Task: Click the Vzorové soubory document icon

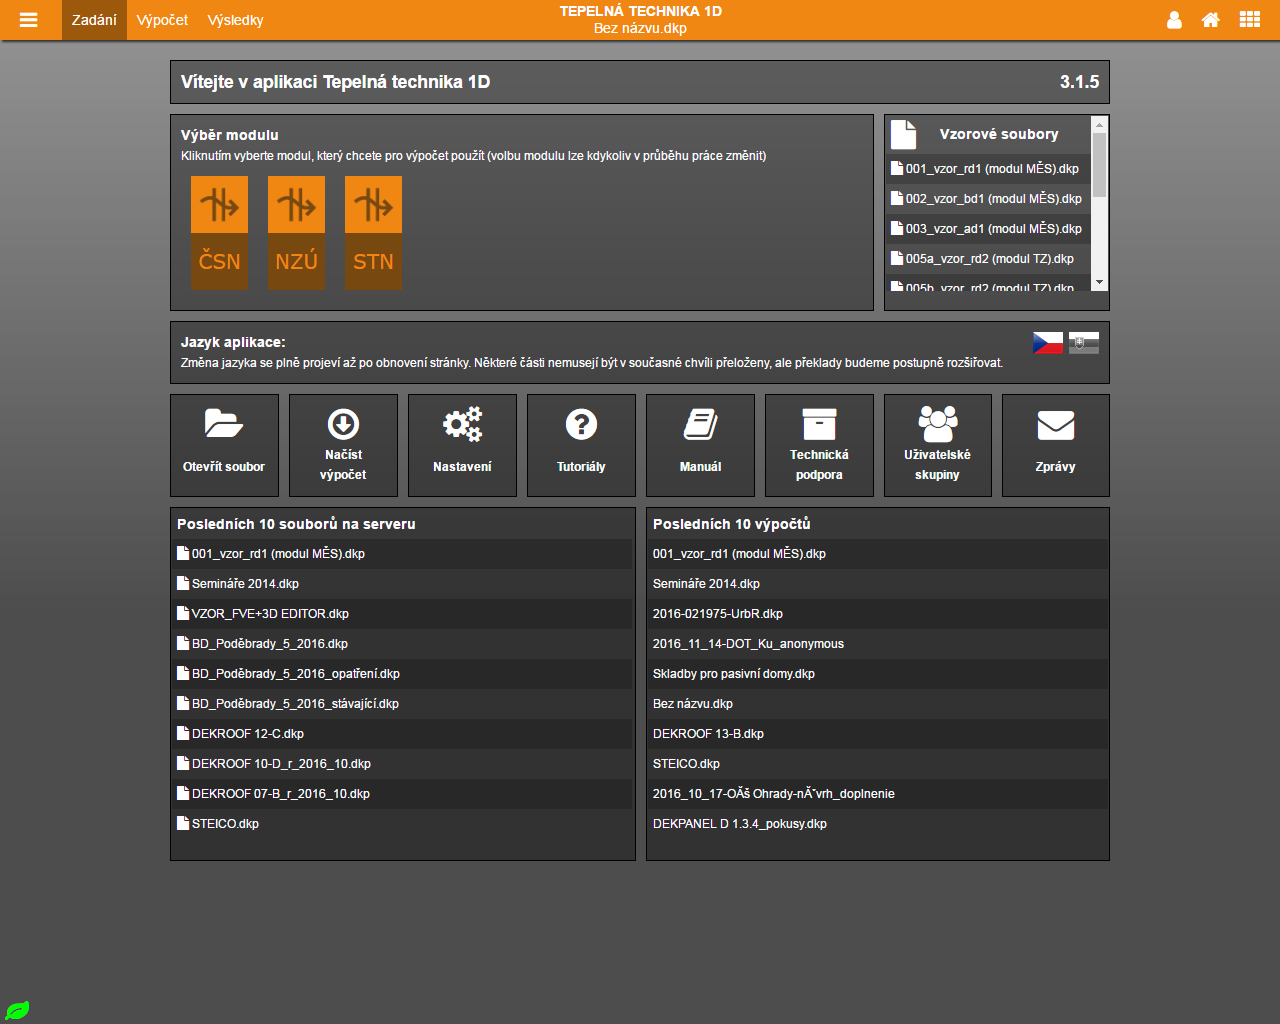Action: (903, 134)
